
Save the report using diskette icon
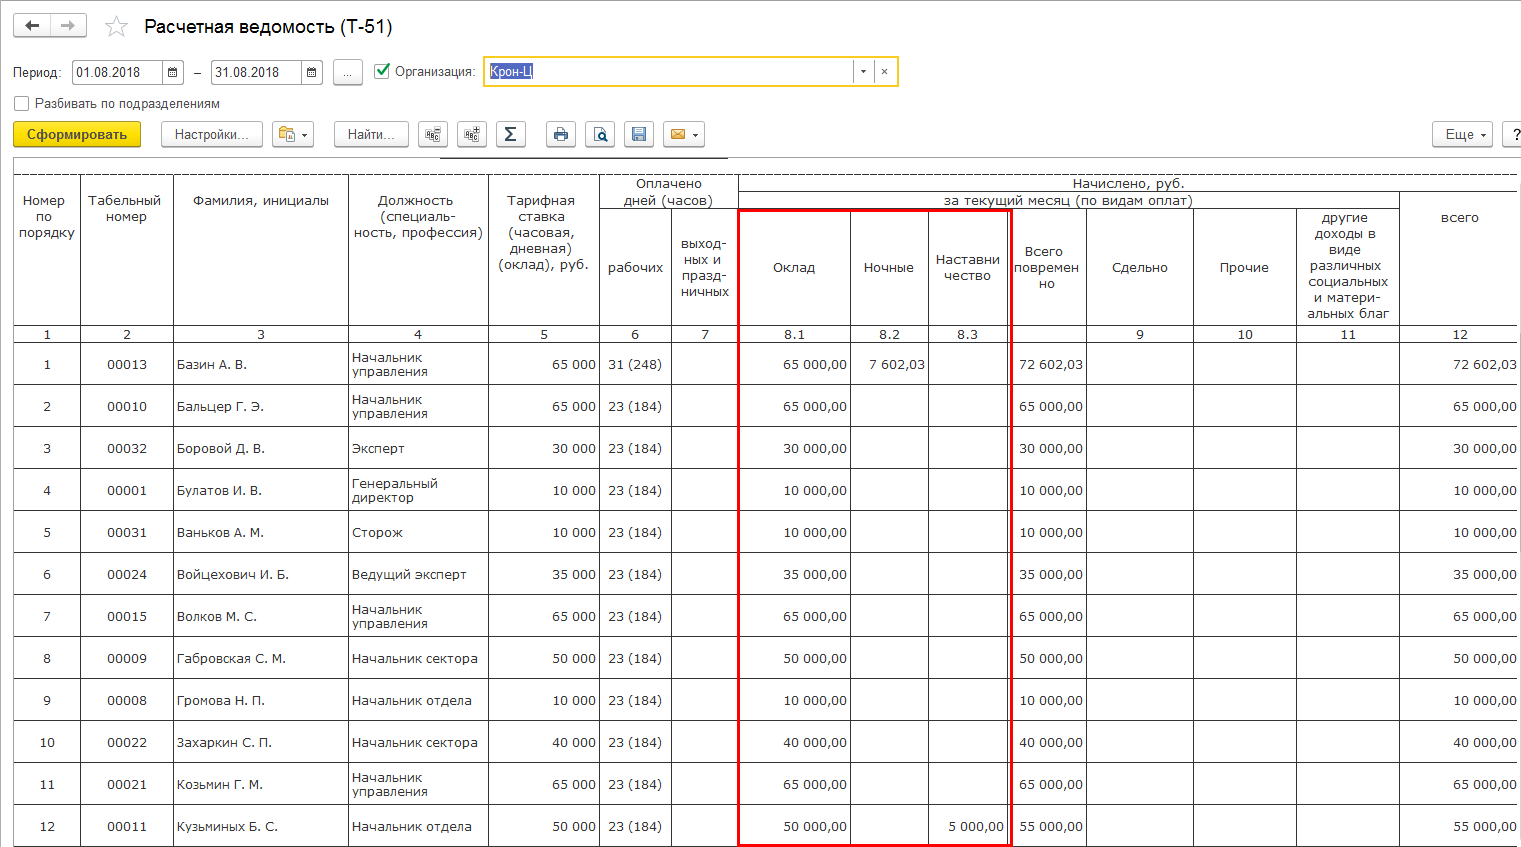(x=639, y=135)
